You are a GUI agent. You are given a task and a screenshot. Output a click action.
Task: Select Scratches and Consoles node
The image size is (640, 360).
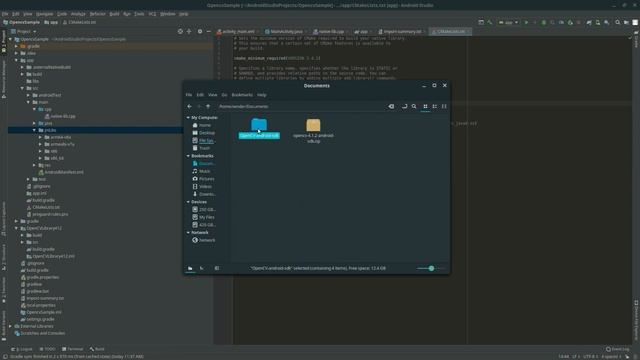coord(40,333)
